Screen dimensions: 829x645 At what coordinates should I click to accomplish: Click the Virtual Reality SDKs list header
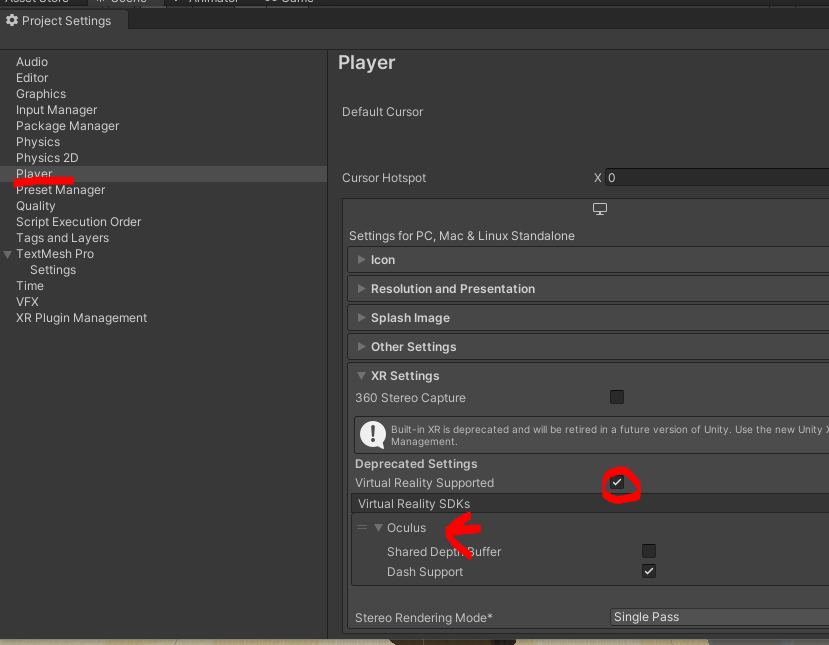click(590, 503)
